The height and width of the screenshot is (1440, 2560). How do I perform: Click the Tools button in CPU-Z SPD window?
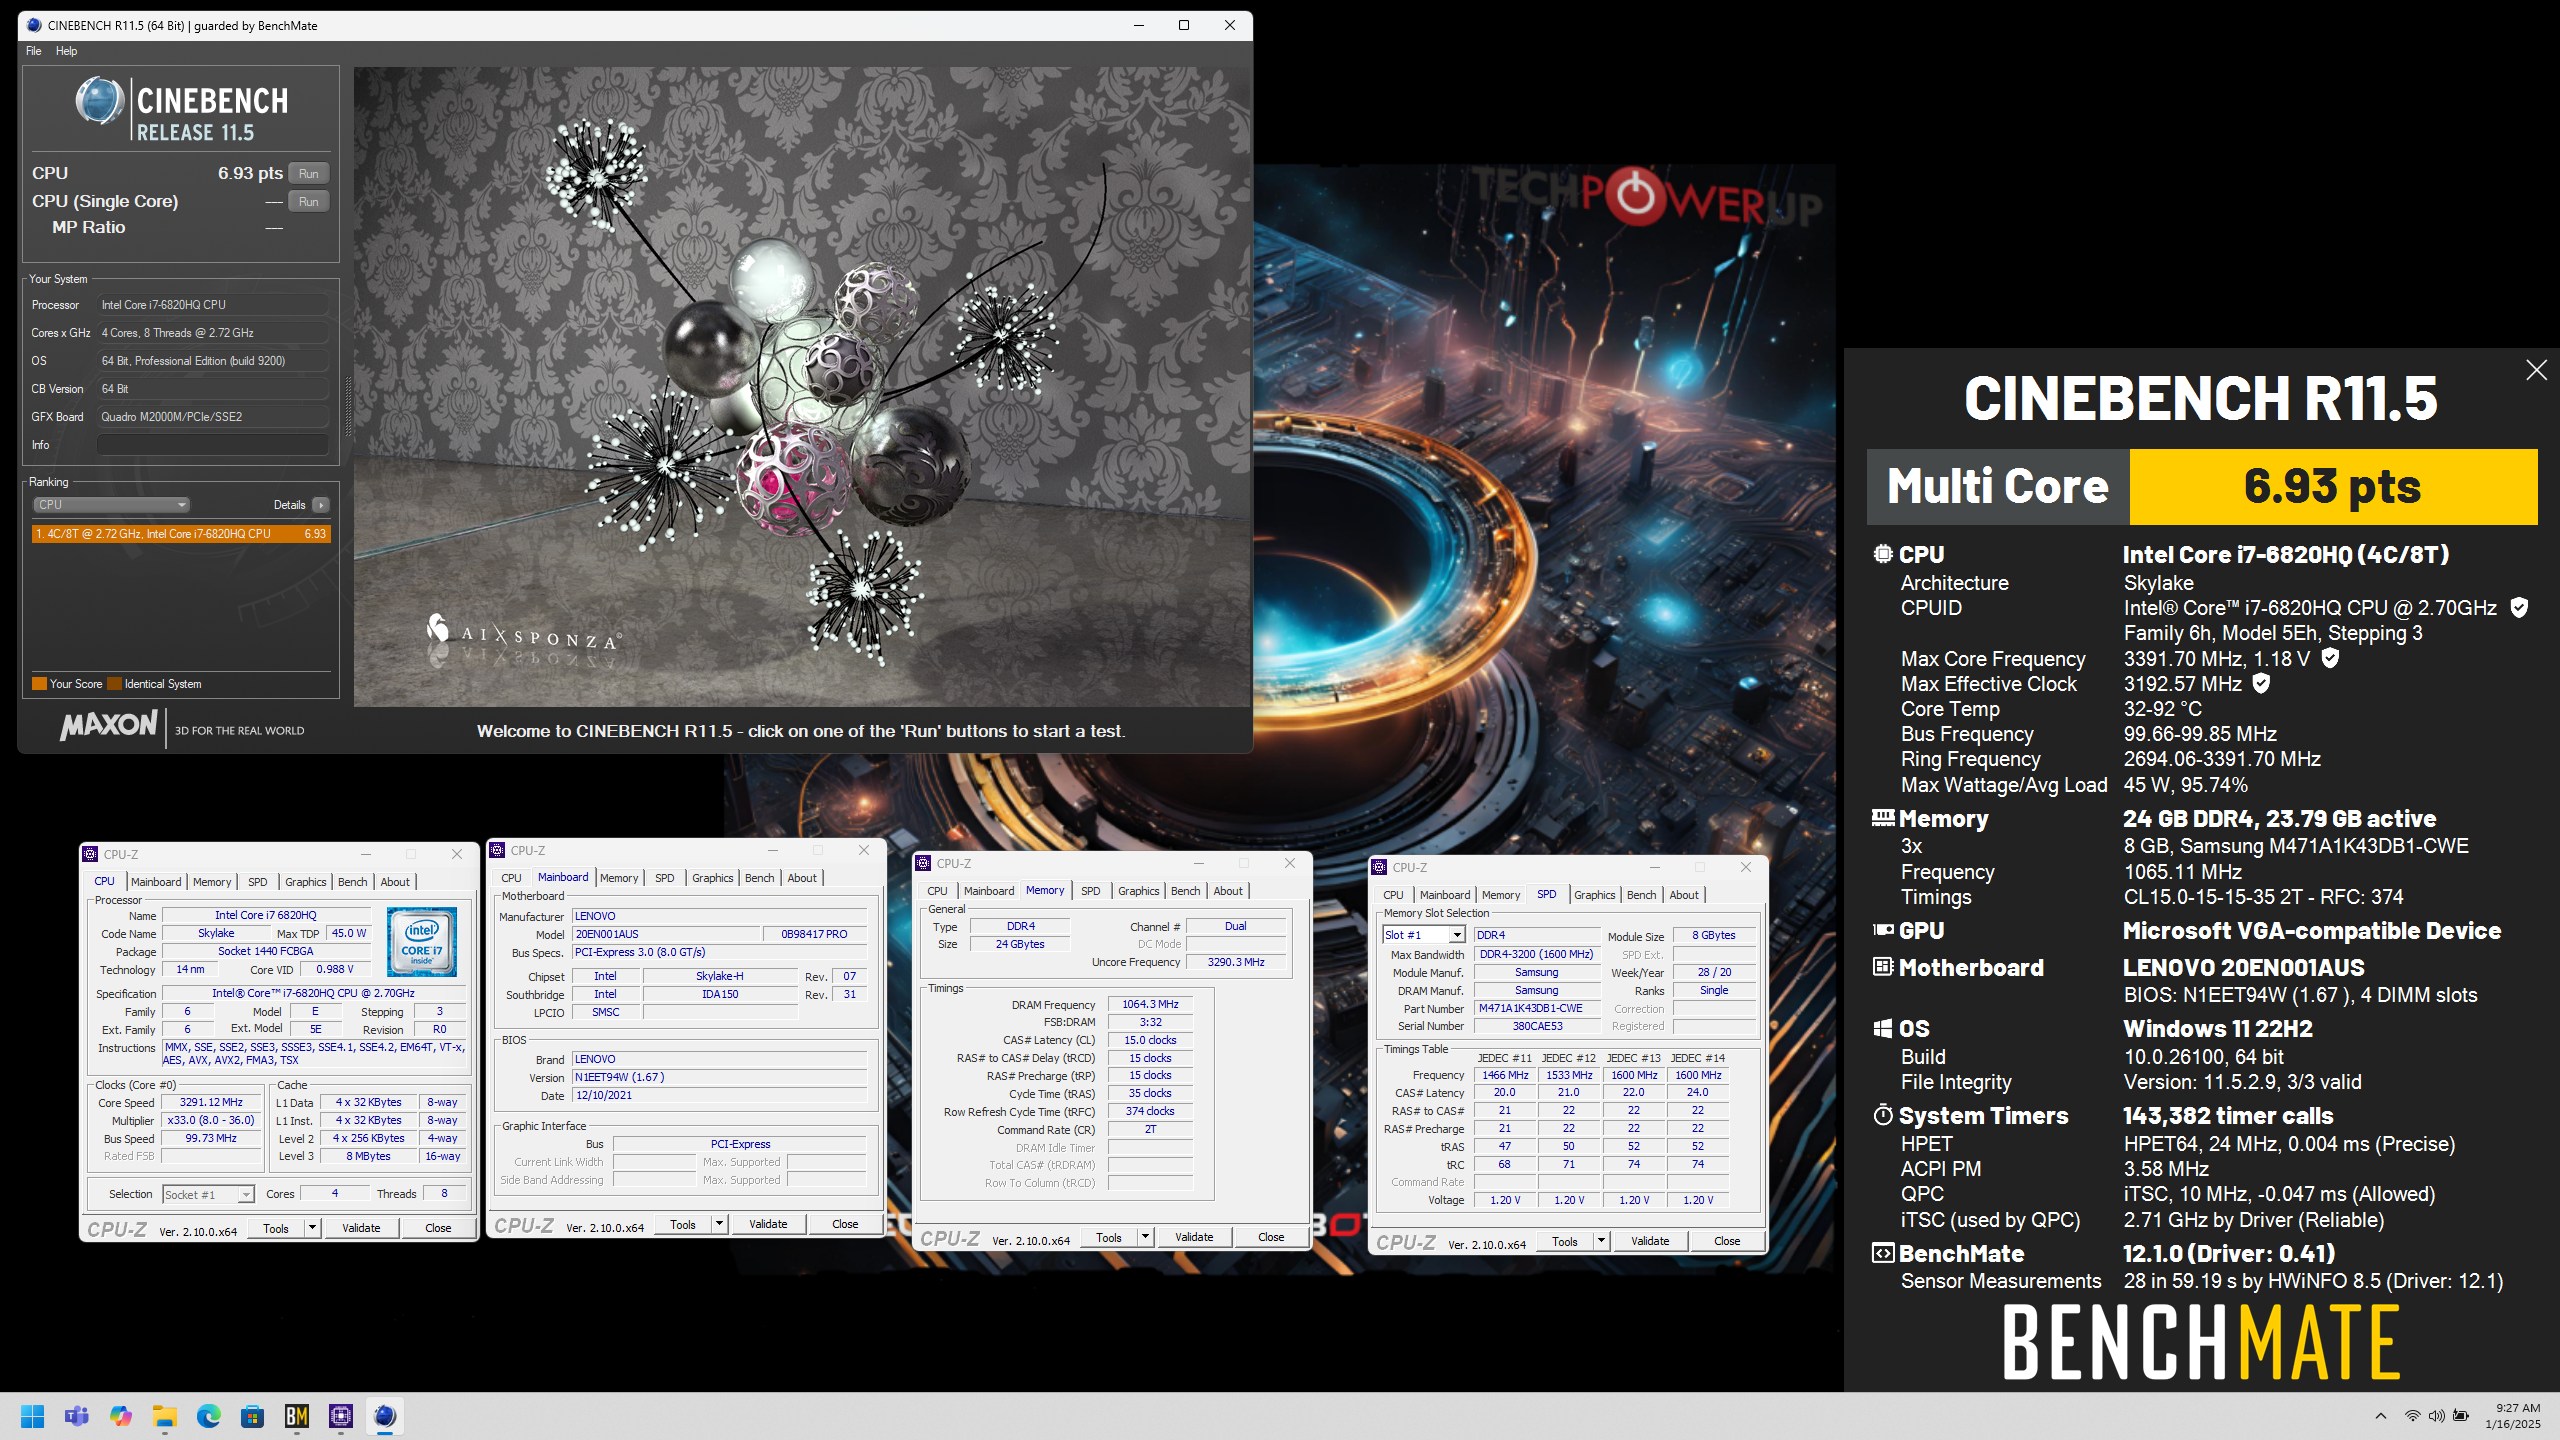[1565, 1241]
